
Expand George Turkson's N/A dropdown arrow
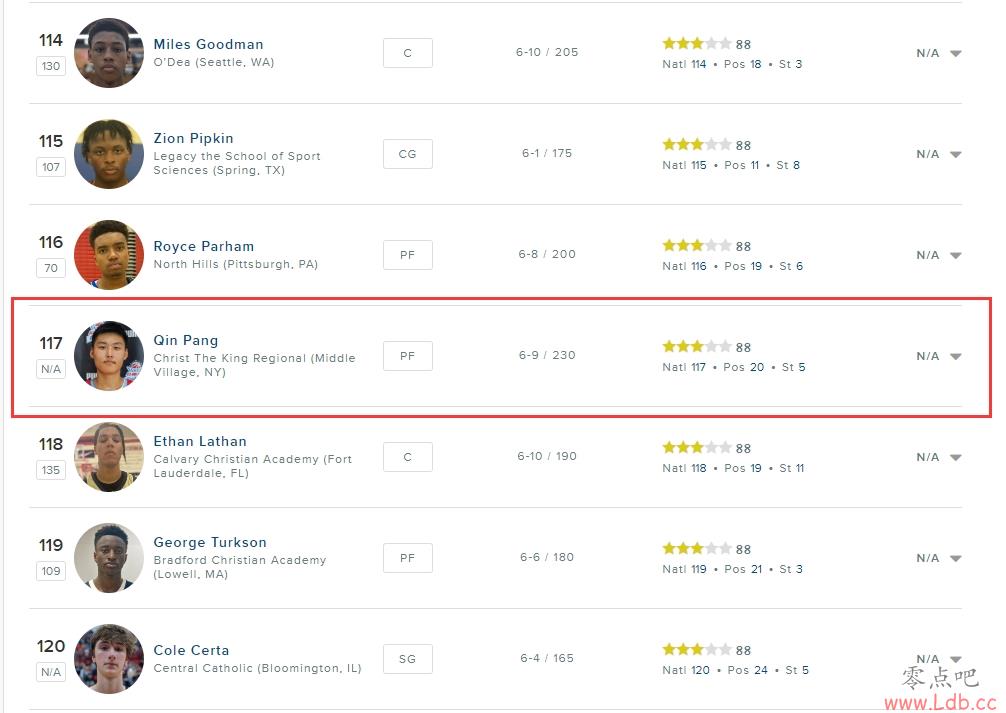tap(955, 558)
